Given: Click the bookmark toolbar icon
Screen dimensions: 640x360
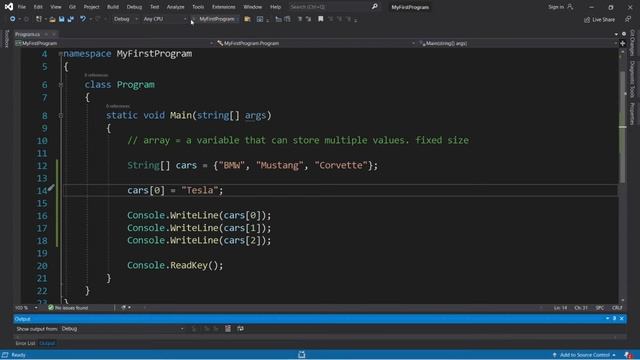Looking at the screenshot, I should (x=321, y=19).
